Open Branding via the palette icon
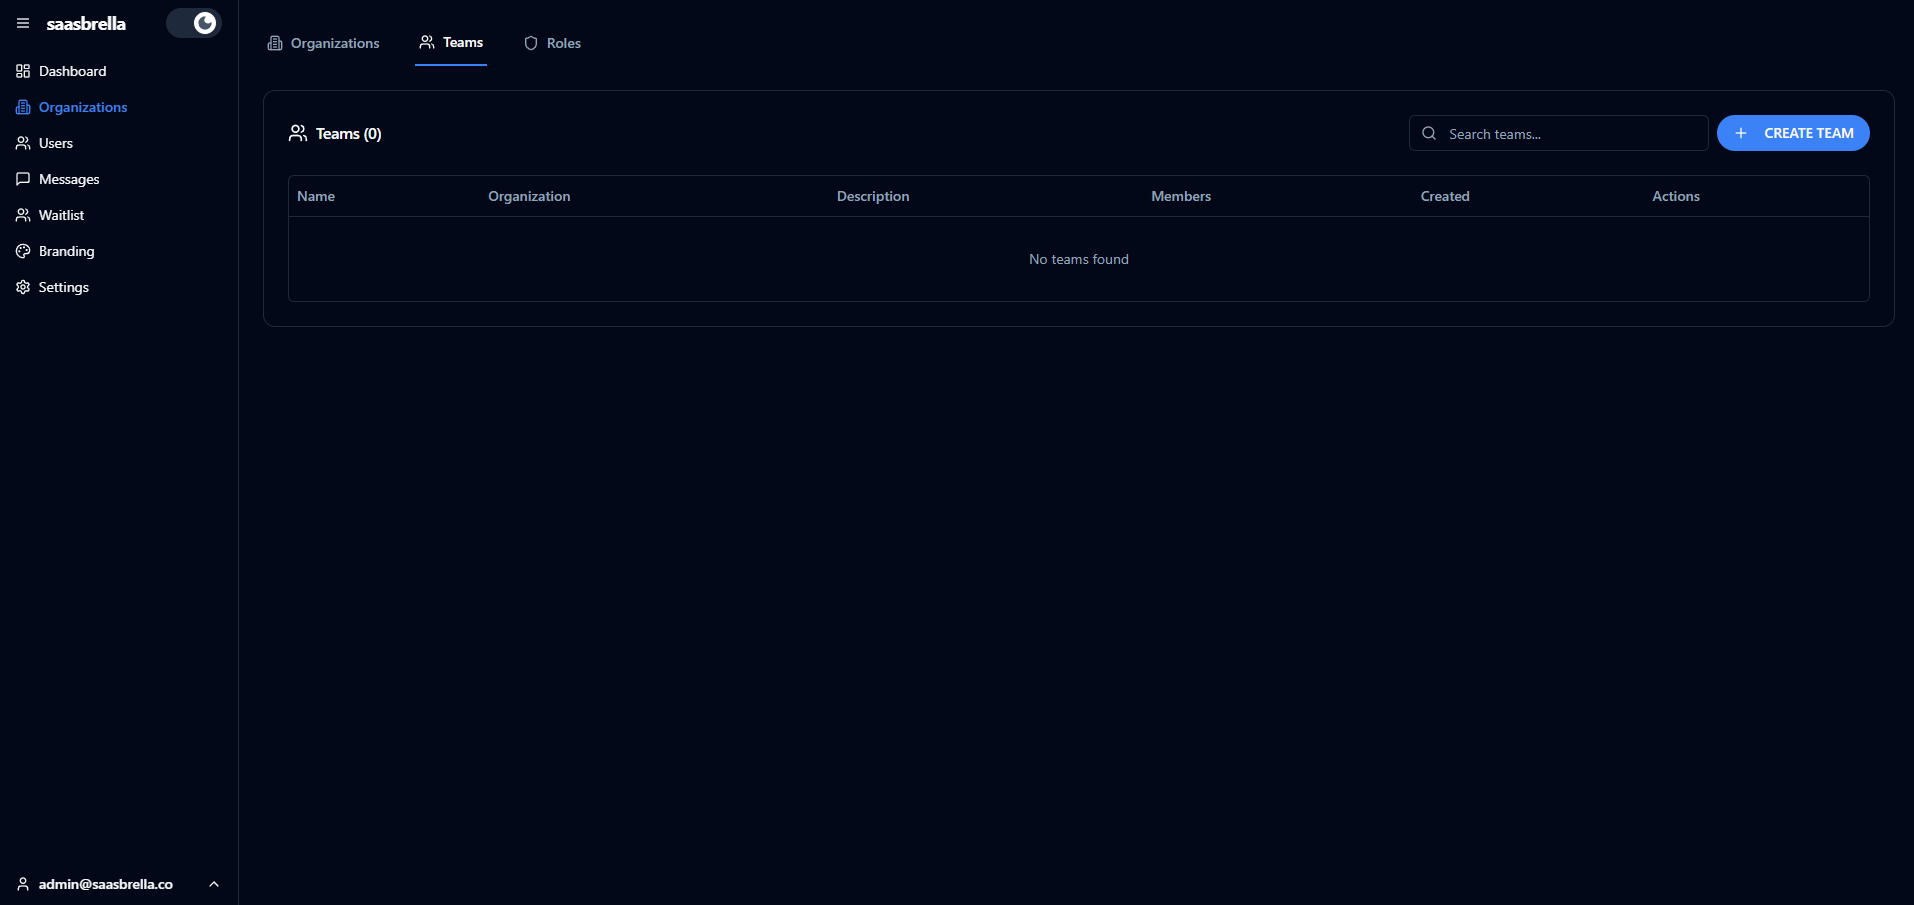The width and height of the screenshot is (1914, 905). tap(23, 251)
